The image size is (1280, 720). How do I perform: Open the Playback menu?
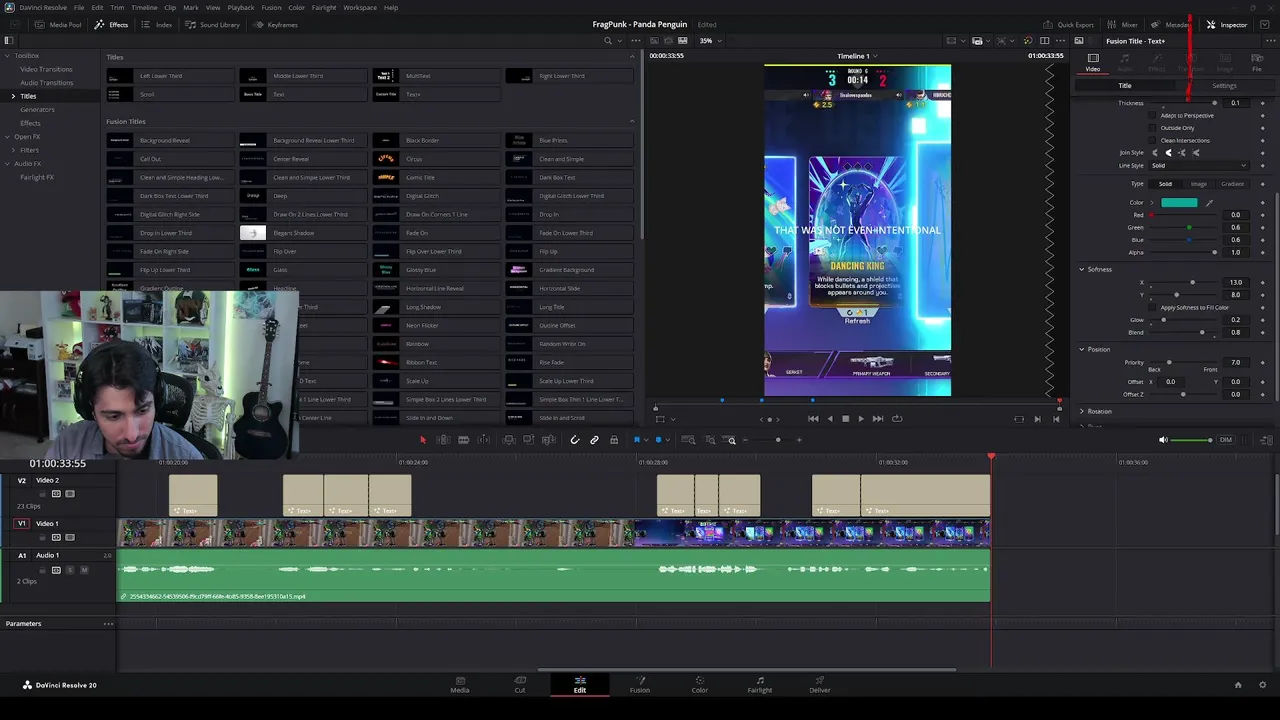(x=241, y=7)
